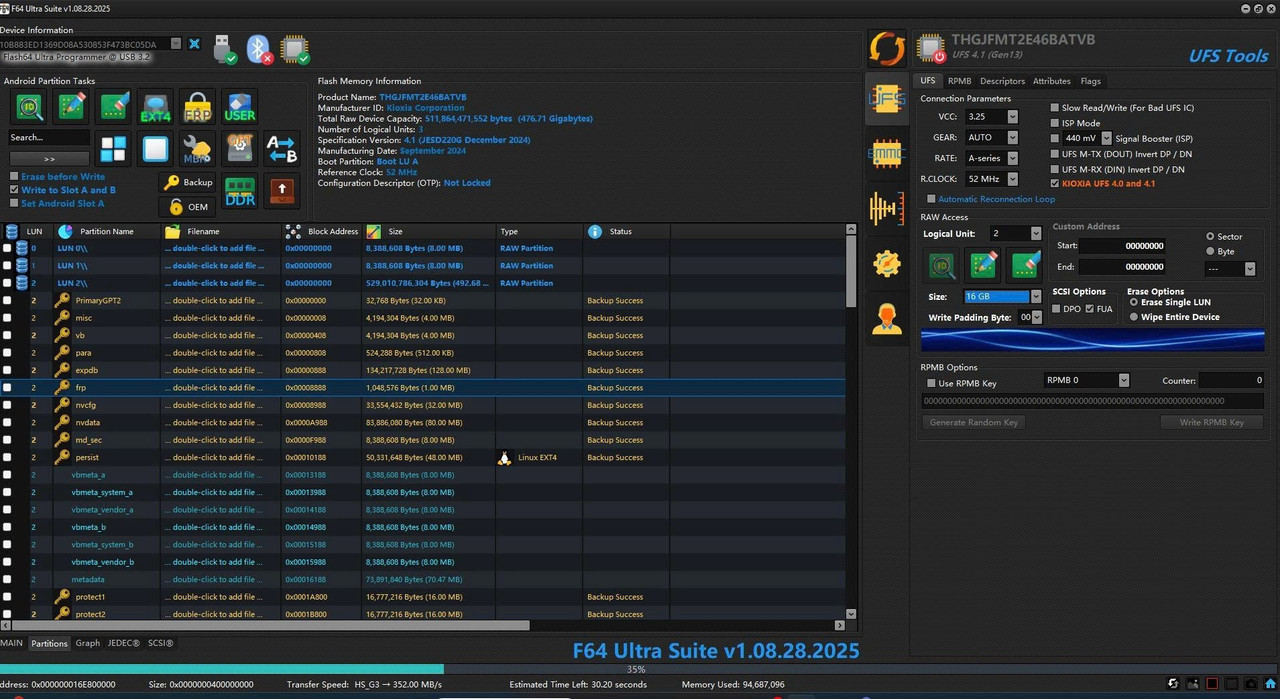Click the MBR repair wrench icon
This screenshot has width=1280, height=699.
198,149
